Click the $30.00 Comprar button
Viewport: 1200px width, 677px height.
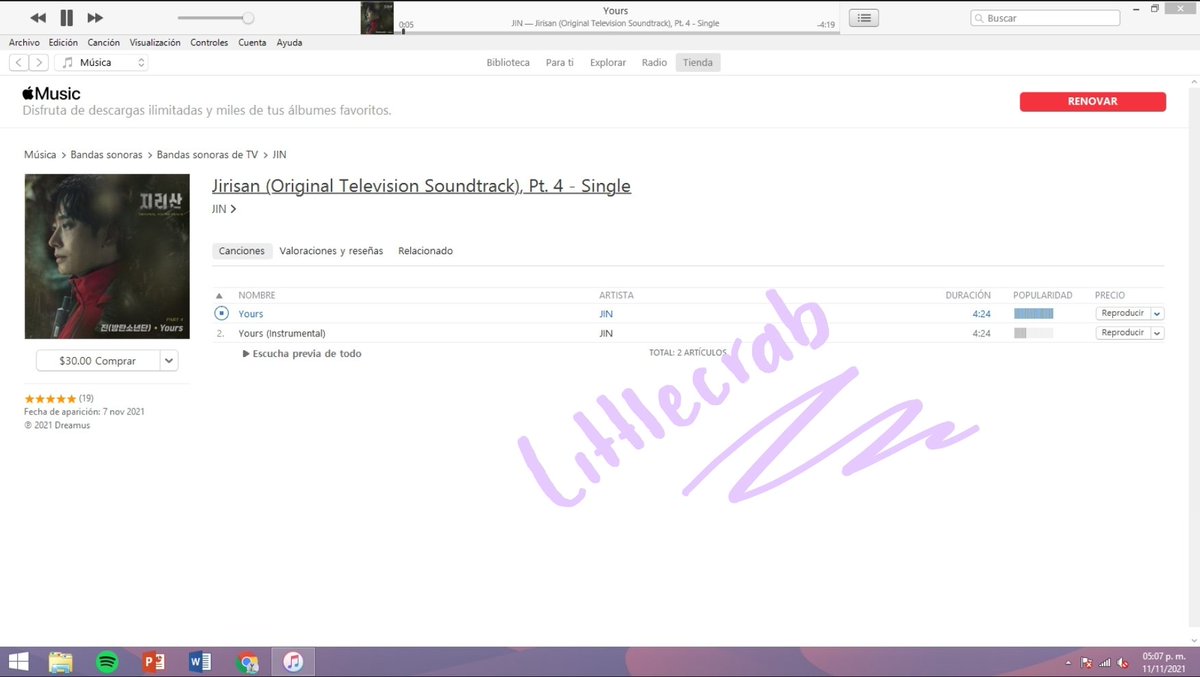click(x=97, y=361)
